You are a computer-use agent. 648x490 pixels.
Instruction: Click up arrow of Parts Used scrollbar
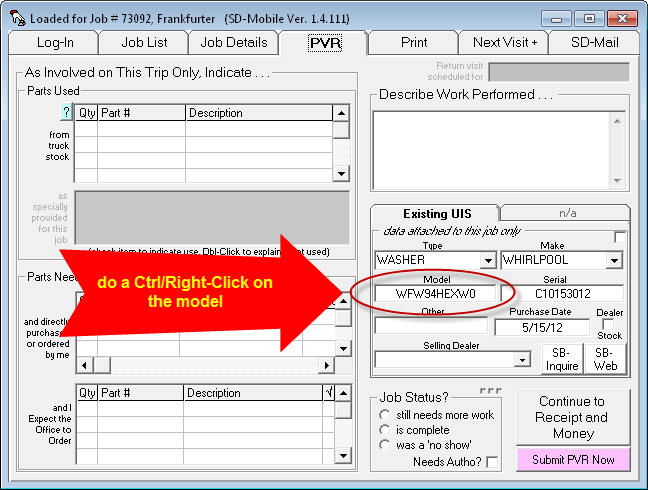pos(341,113)
